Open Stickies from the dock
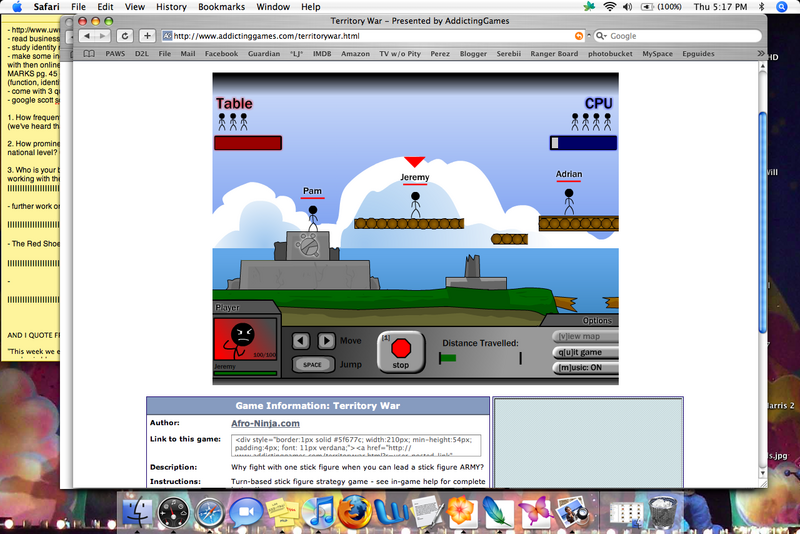Screen dimensions: 800x534 point(283,513)
